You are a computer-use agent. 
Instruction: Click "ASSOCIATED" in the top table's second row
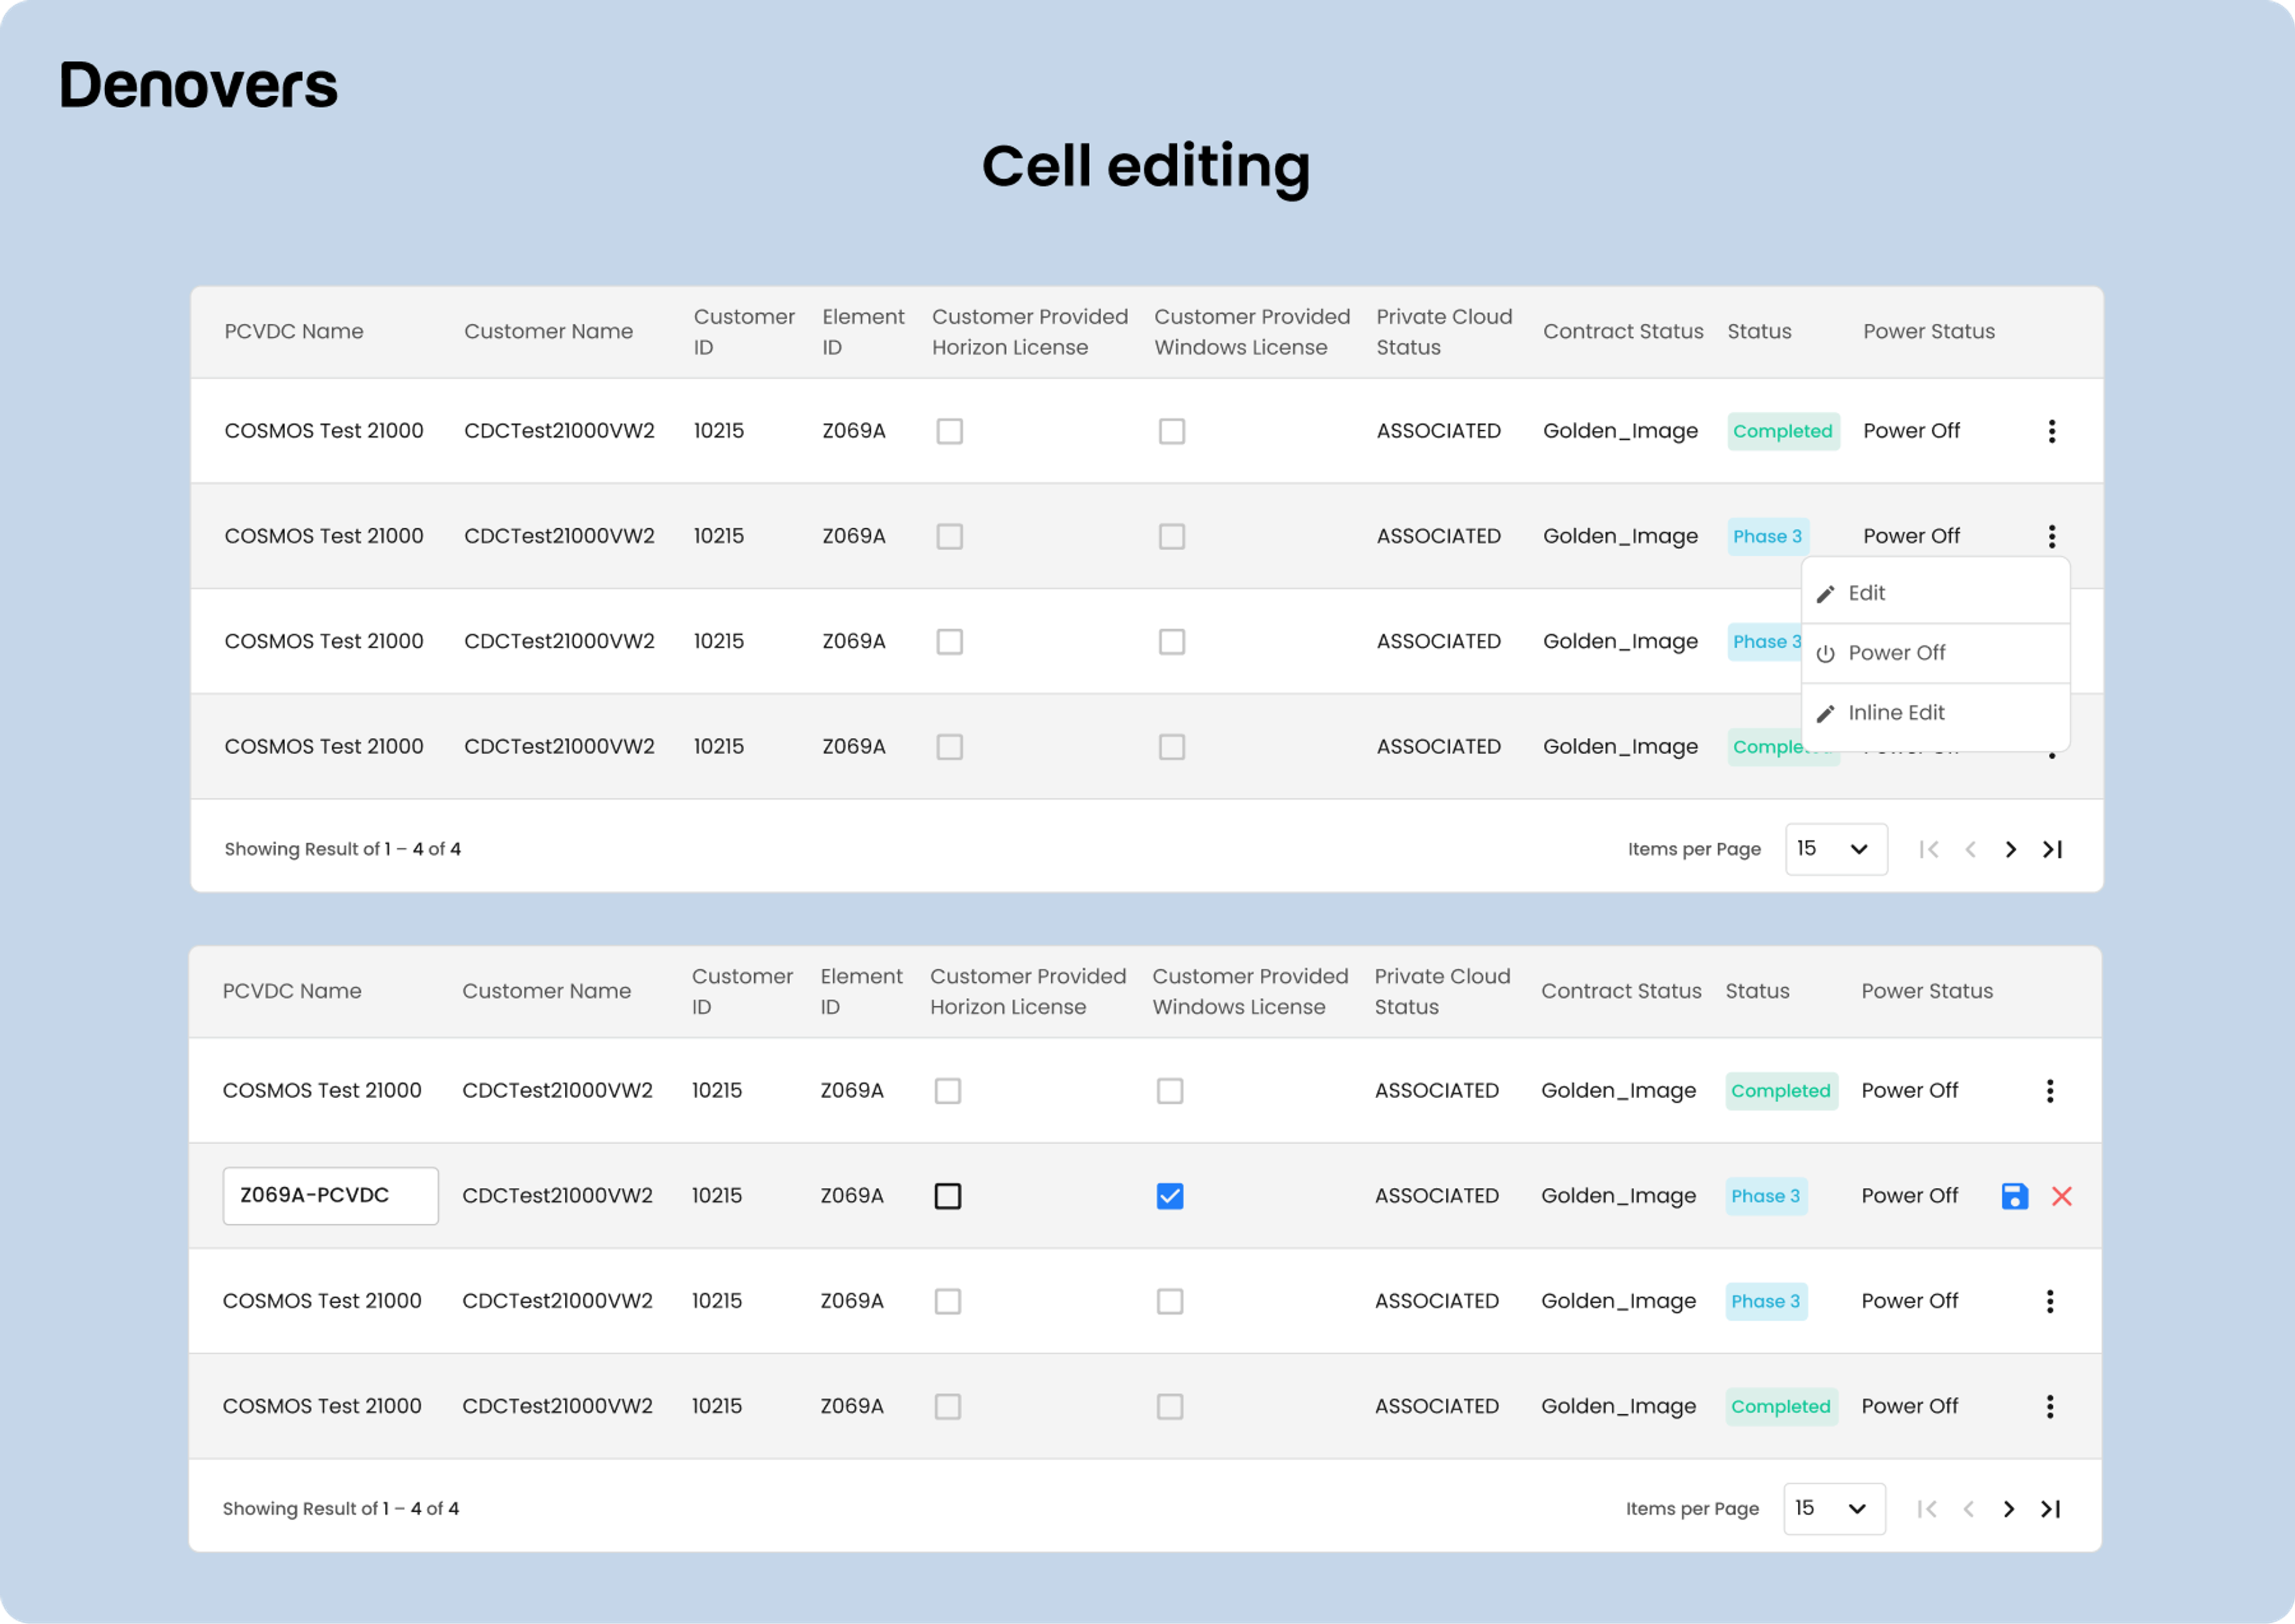pos(1438,536)
